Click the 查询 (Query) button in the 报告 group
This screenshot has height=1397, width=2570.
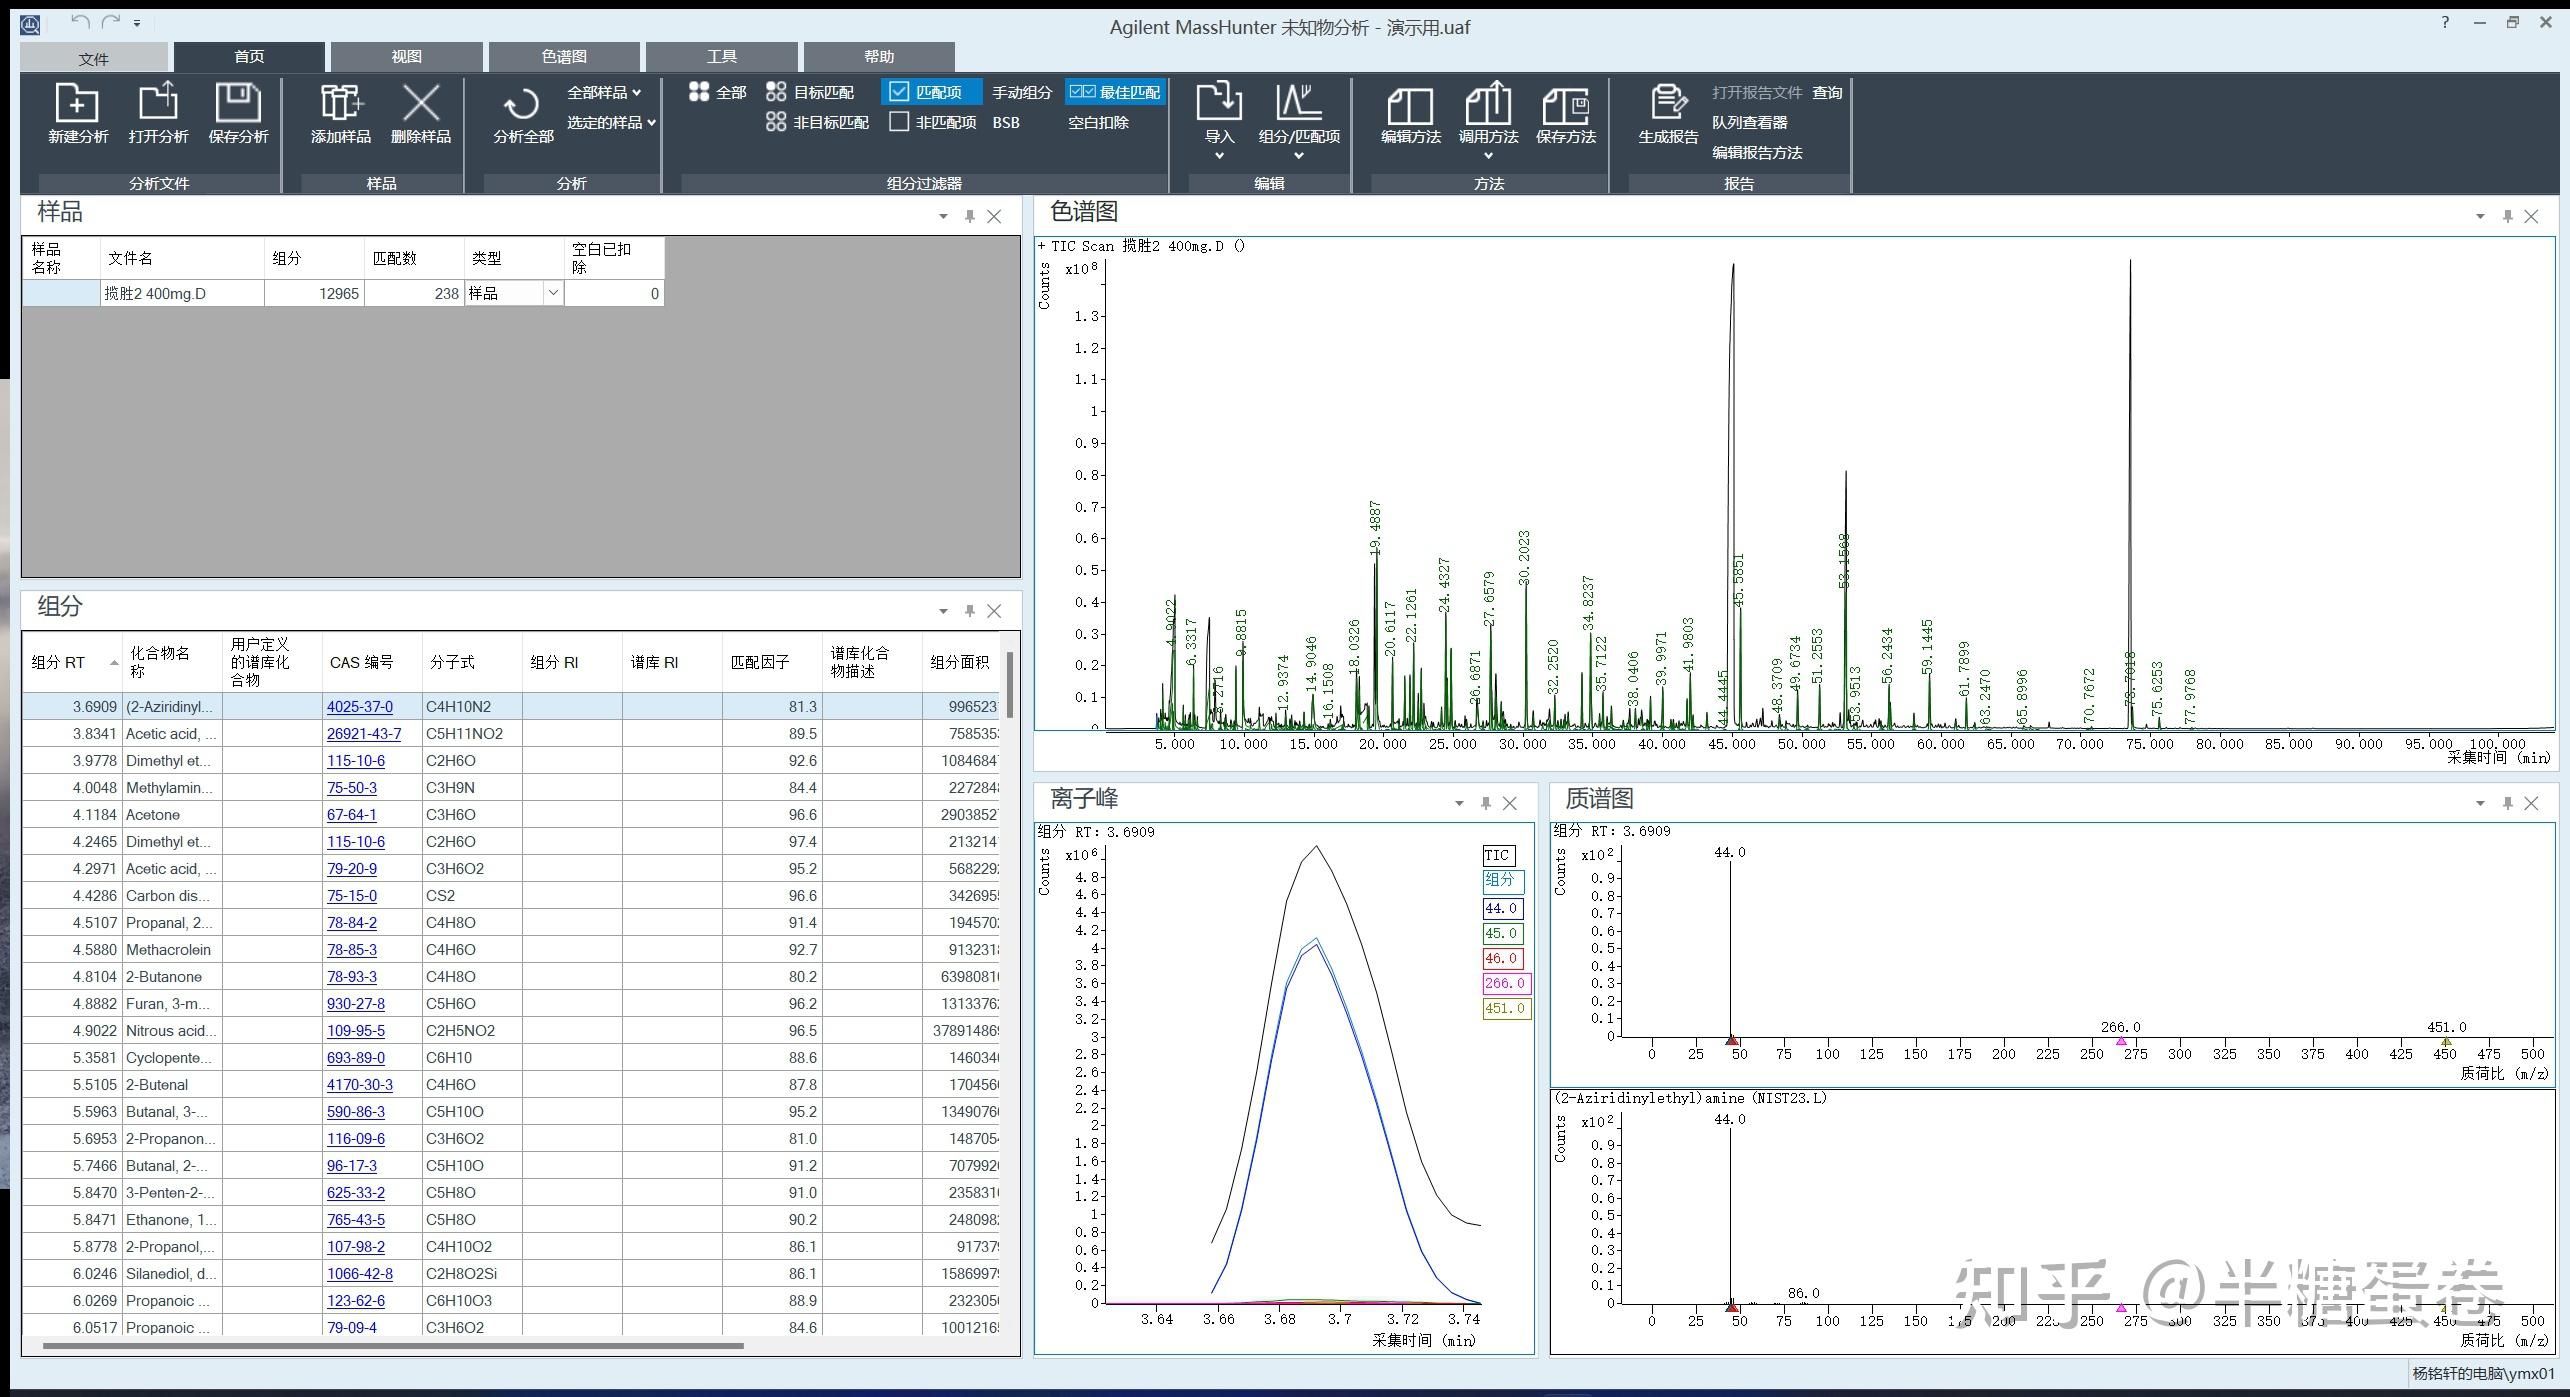coord(1826,92)
